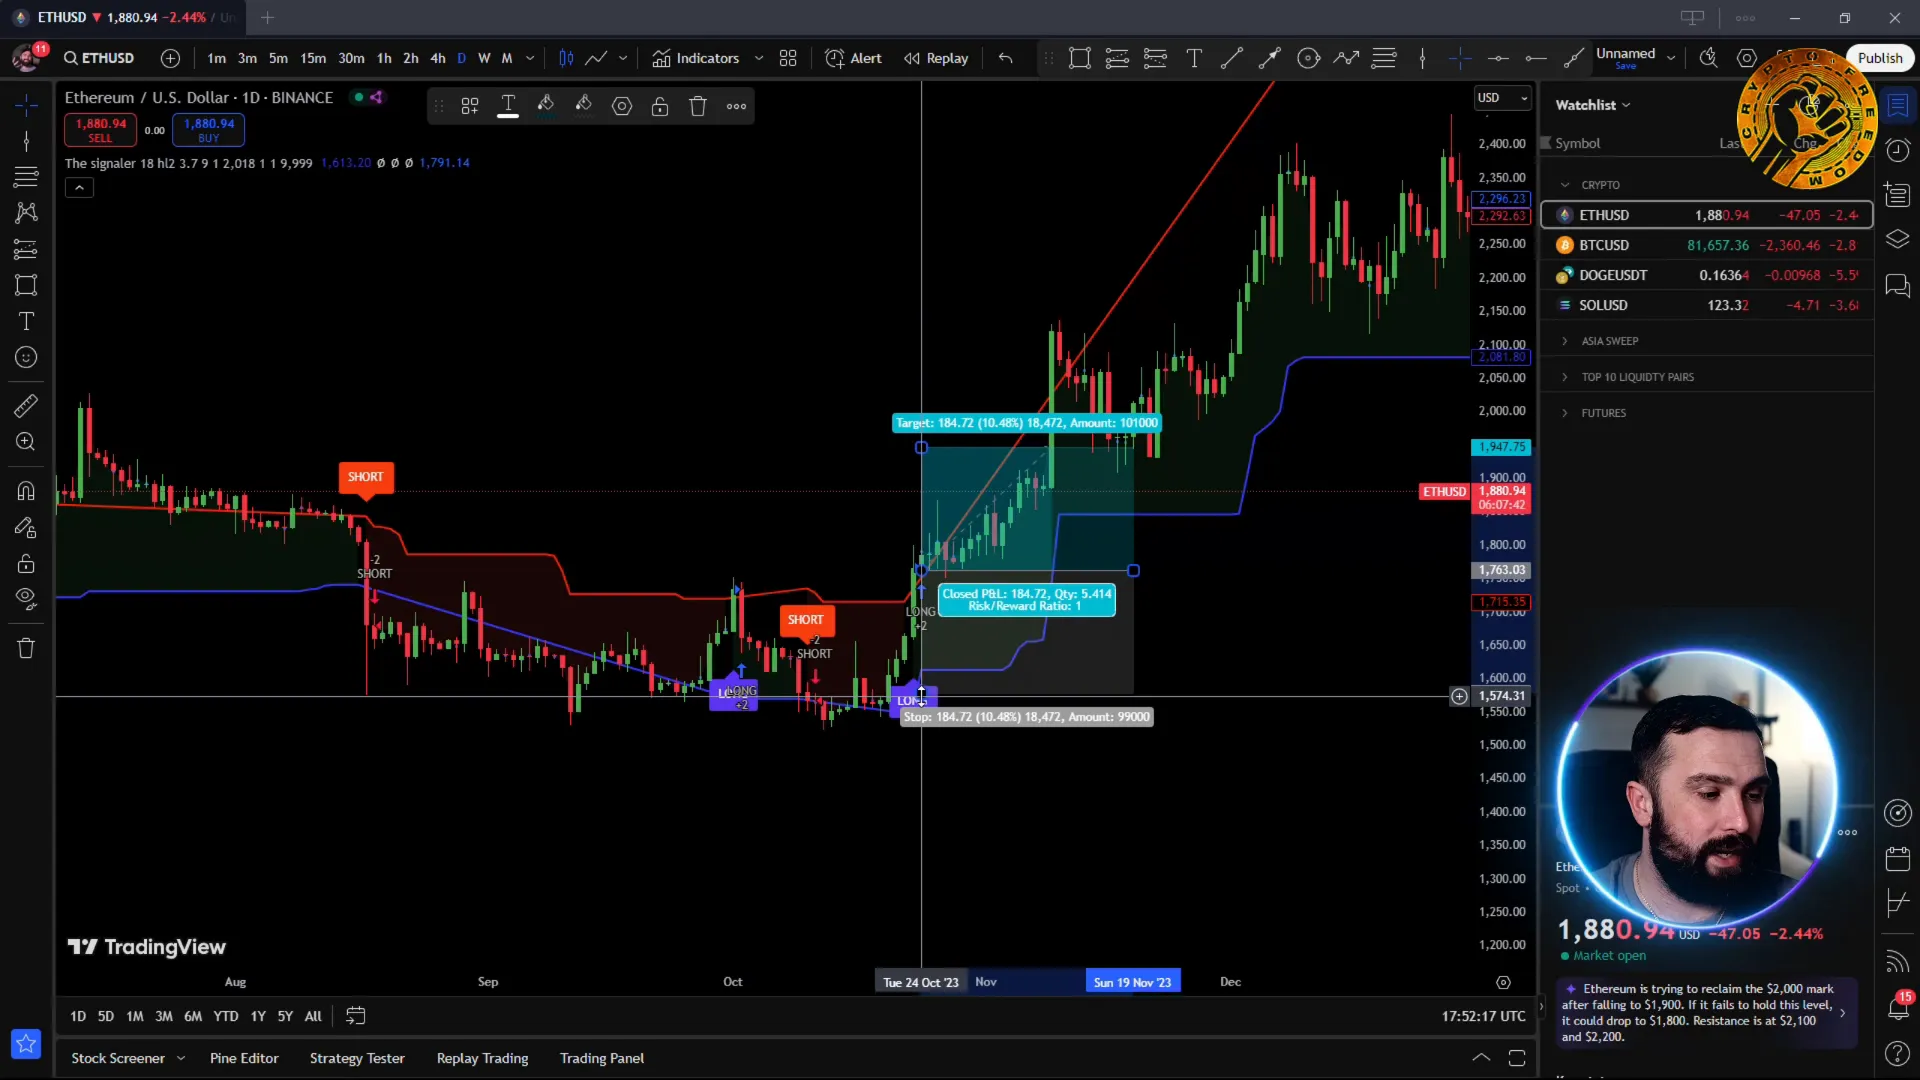Expand the FUTURES watchlist section

pyautogui.click(x=1565, y=413)
